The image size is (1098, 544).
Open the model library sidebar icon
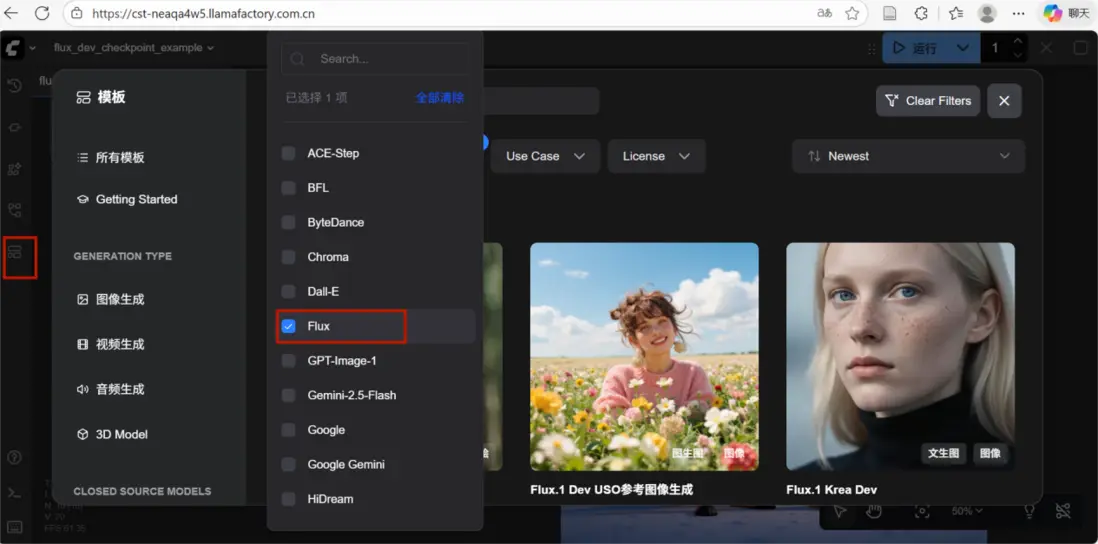pyautogui.click(x=14, y=169)
